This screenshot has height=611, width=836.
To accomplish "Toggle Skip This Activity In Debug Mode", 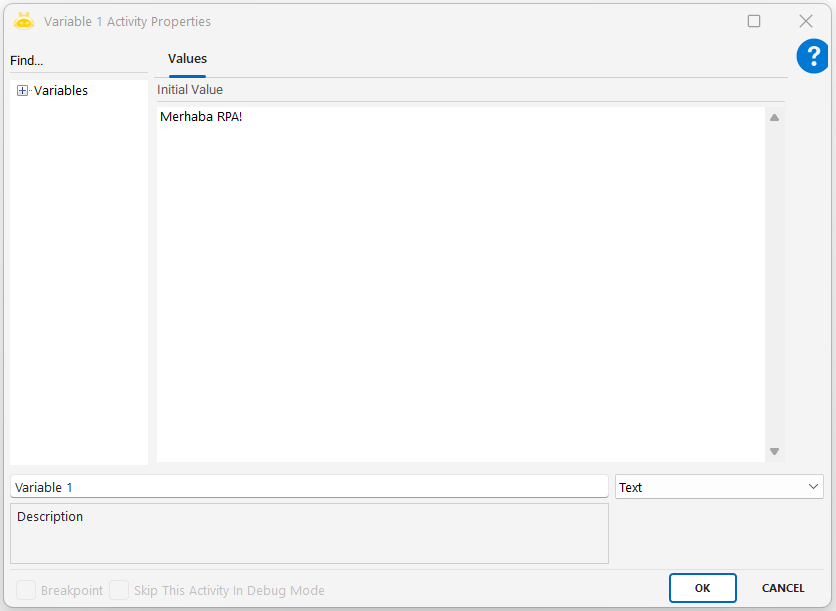I will pos(119,590).
